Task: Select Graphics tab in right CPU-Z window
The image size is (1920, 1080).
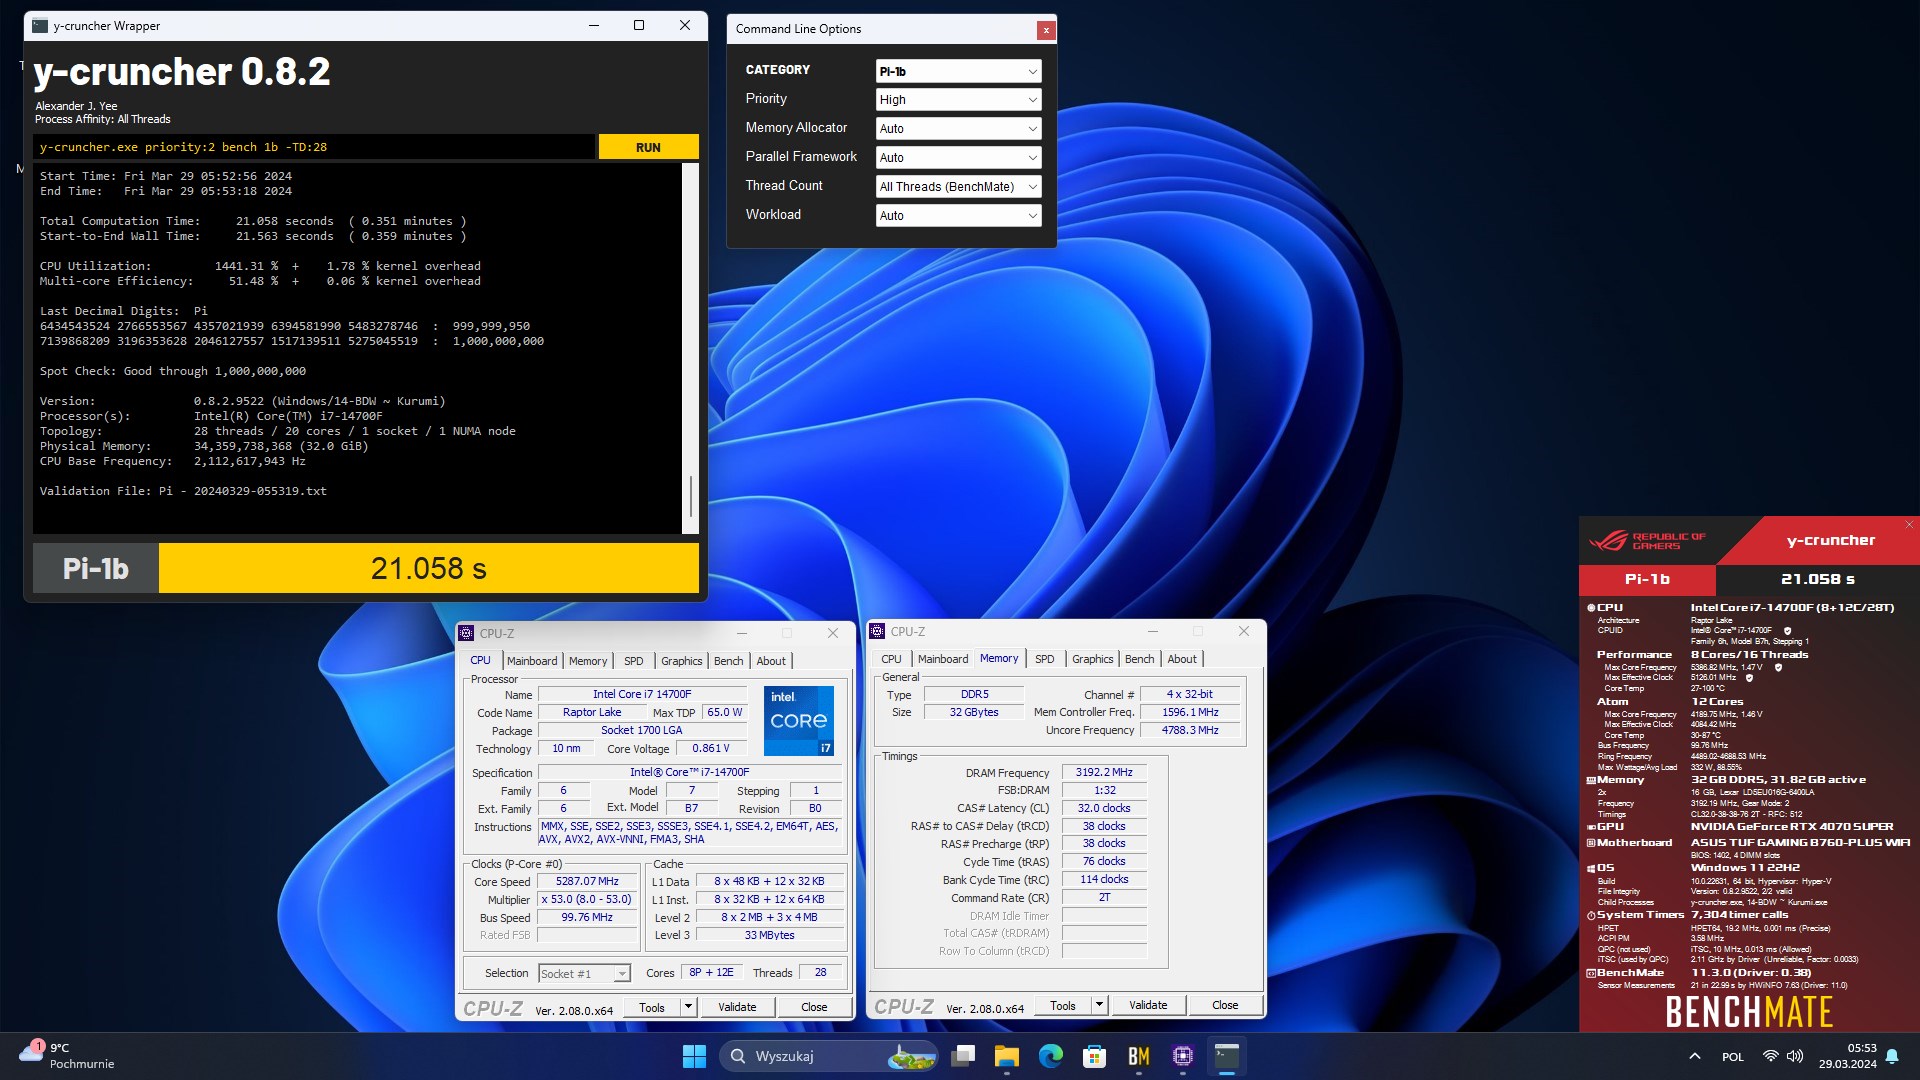Action: pos(1092,659)
